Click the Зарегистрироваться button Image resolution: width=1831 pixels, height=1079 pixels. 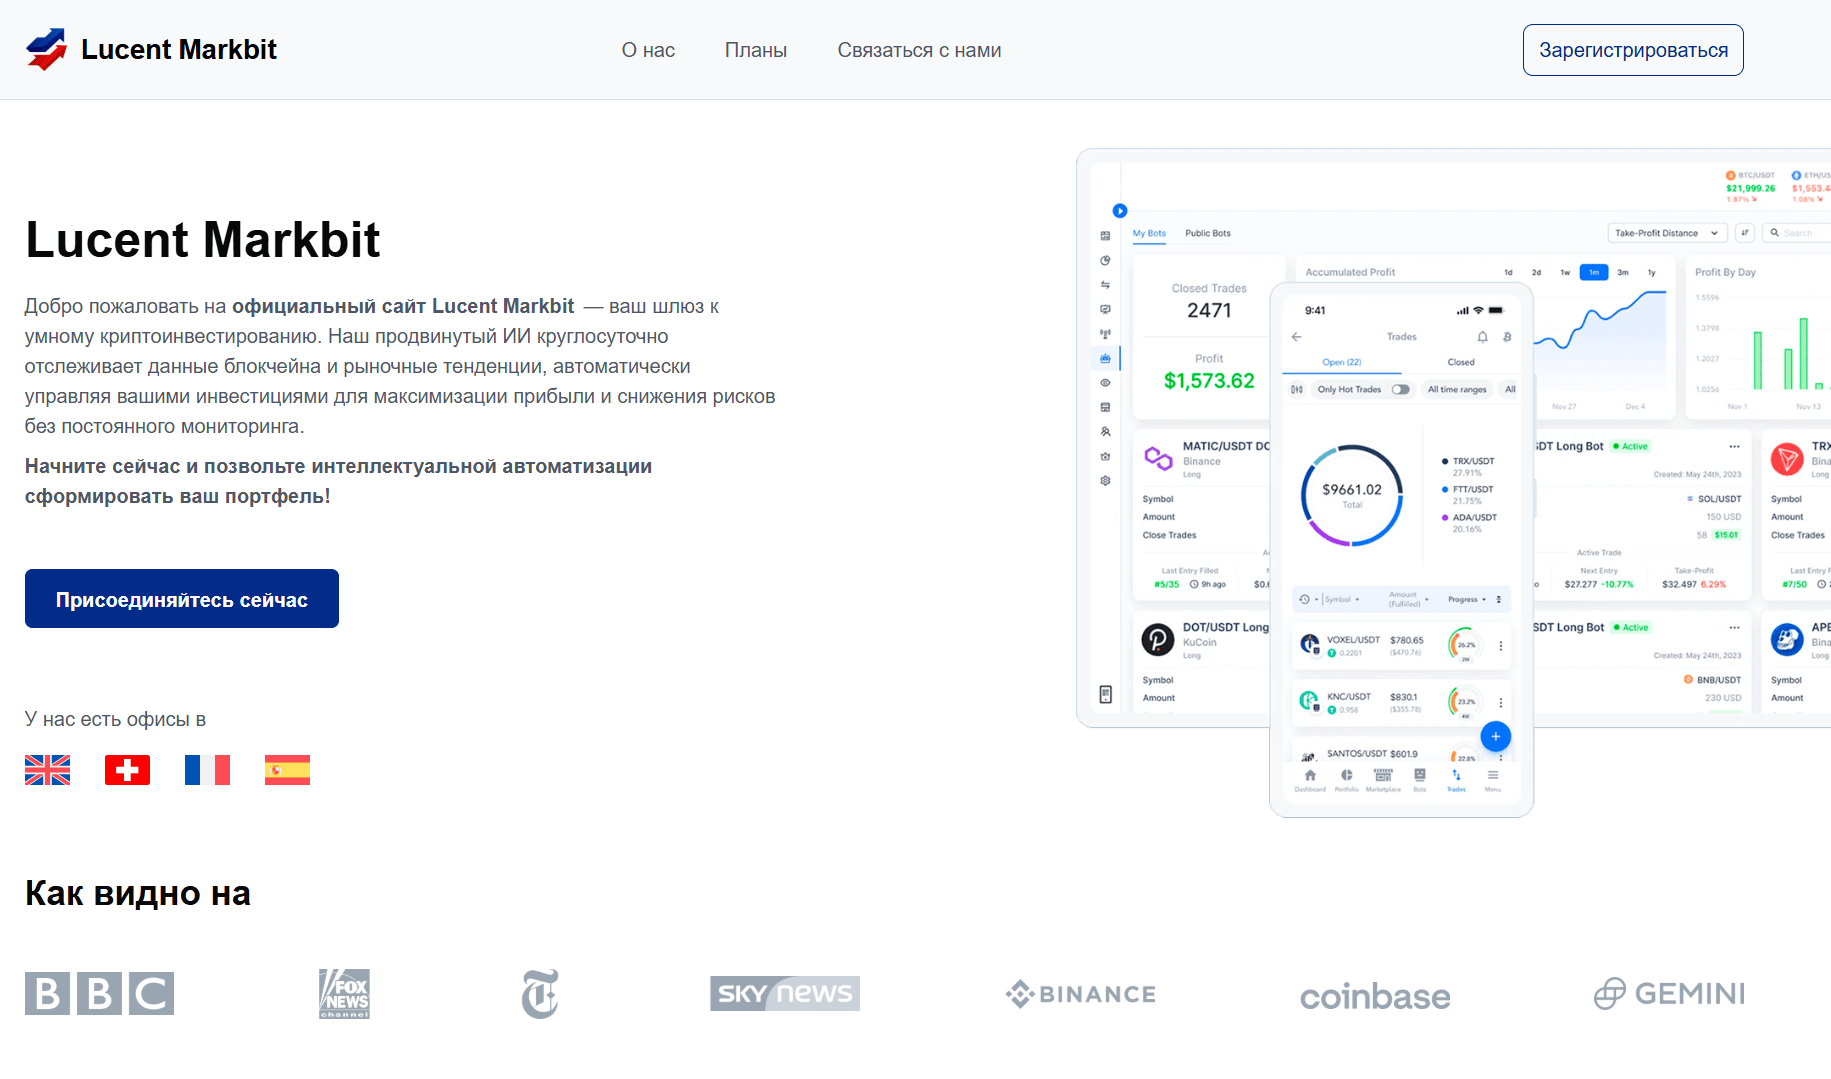[1633, 49]
